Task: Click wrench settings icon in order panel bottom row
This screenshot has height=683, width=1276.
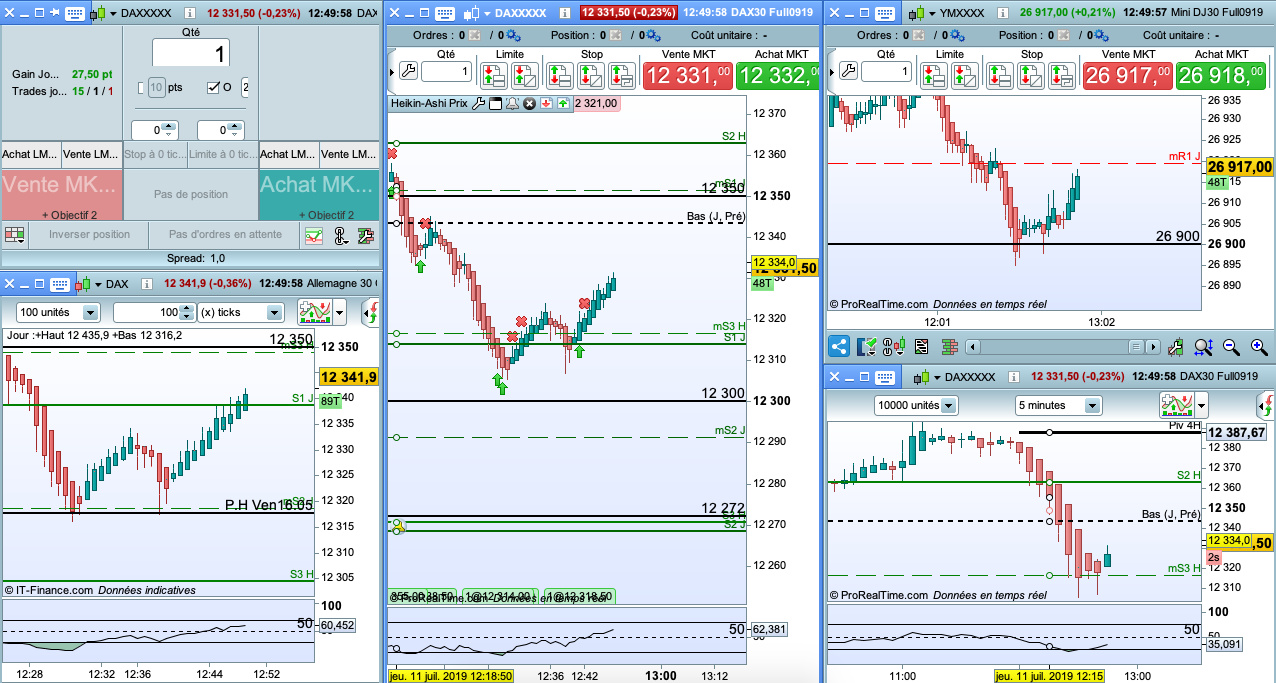Action: pos(365,236)
